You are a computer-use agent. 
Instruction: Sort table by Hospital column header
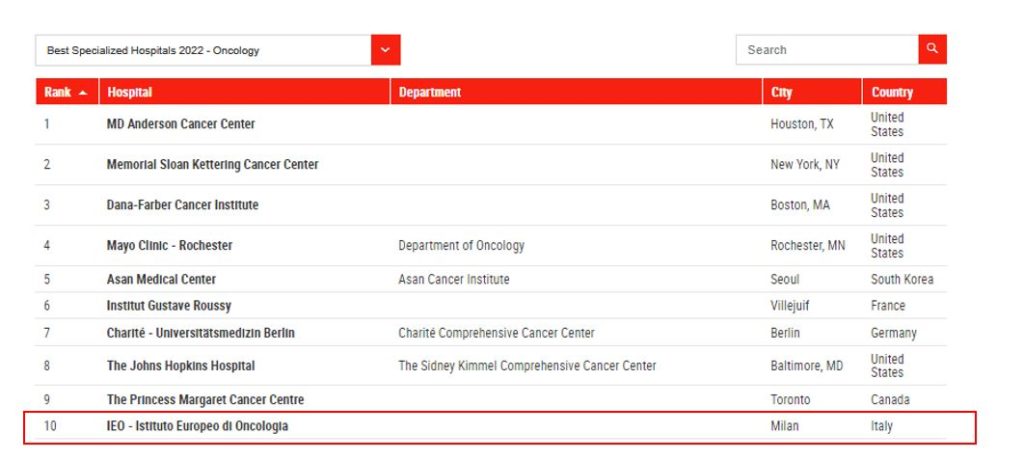tap(130, 92)
